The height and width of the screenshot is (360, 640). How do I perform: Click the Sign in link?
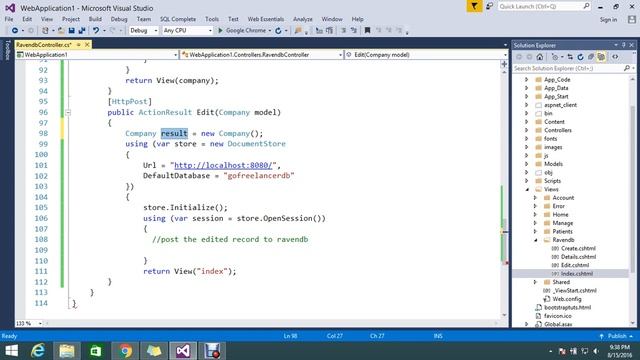pos(608,20)
